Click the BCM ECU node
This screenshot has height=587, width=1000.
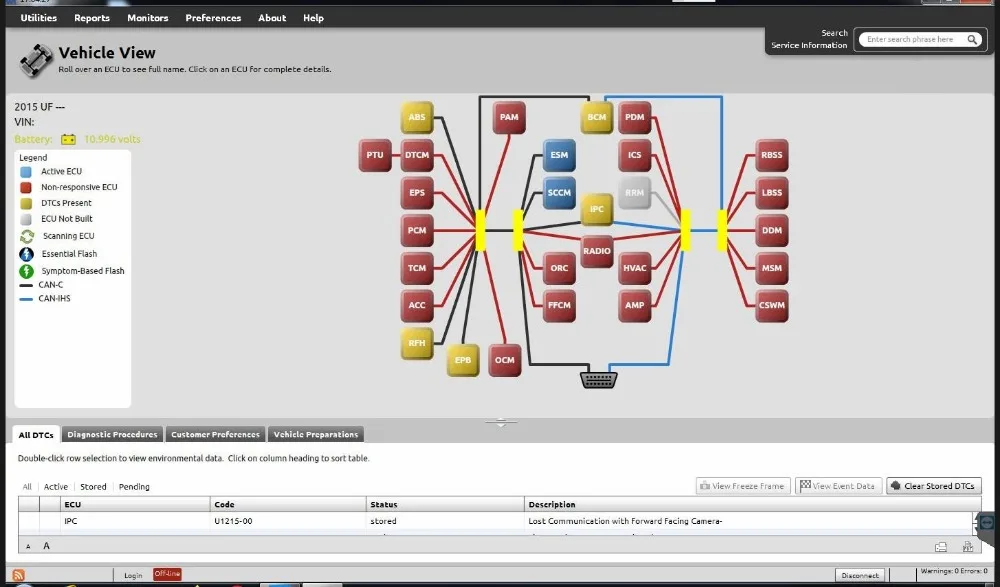[x=597, y=117]
